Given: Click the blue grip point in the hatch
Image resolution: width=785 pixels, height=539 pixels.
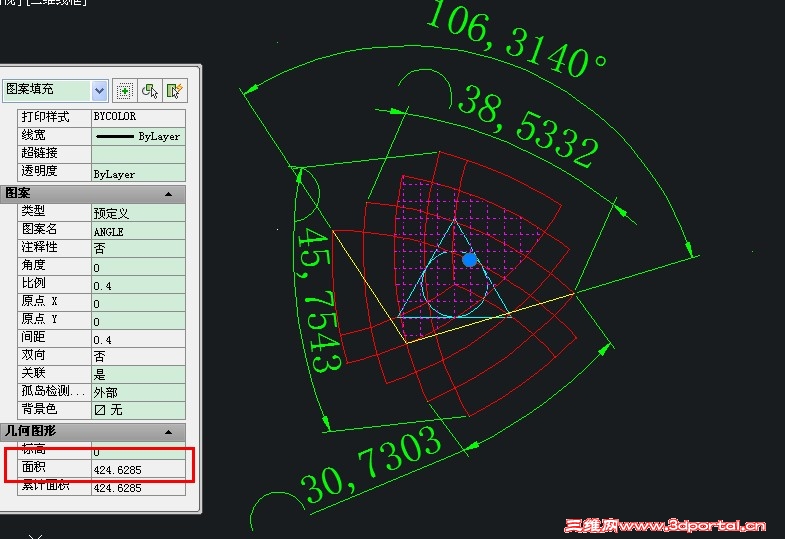Looking at the screenshot, I should pyautogui.click(x=470, y=260).
